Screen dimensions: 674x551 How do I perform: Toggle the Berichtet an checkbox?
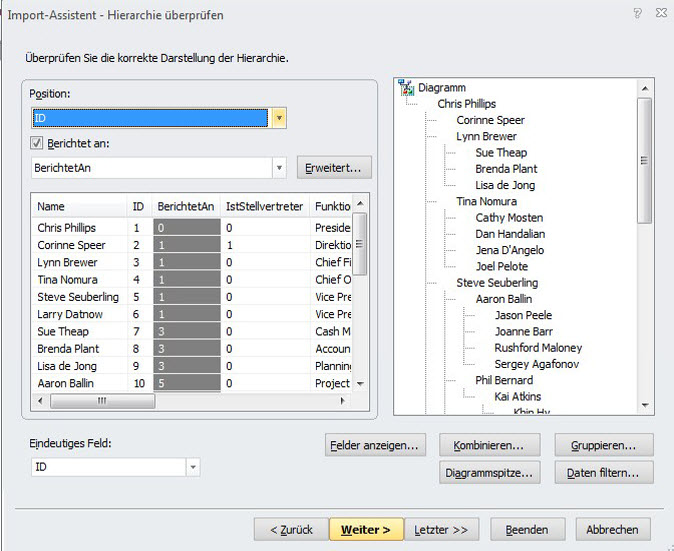[x=37, y=143]
